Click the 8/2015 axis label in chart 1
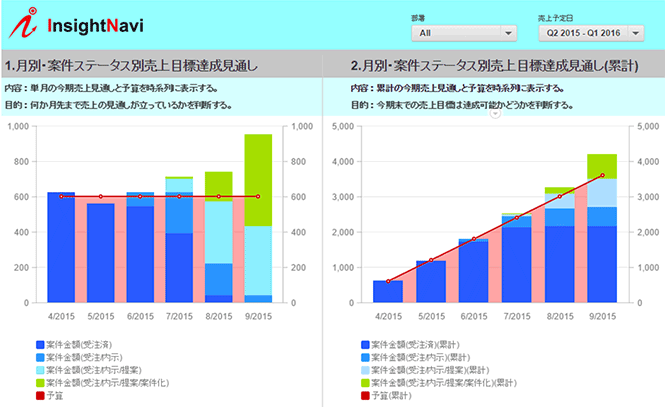 point(219,316)
